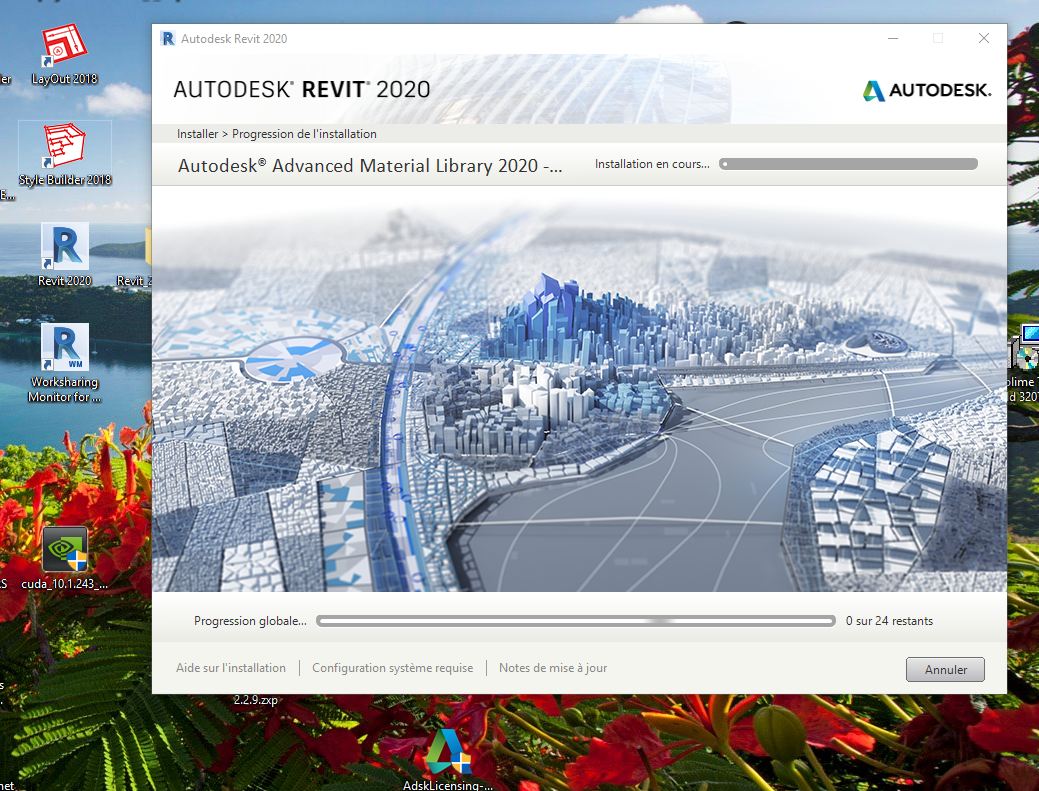Image resolution: width=1039 pixels, height=791 pixels.
Task: Click the Installation en cours progress bar
Action: pos(848,164)
